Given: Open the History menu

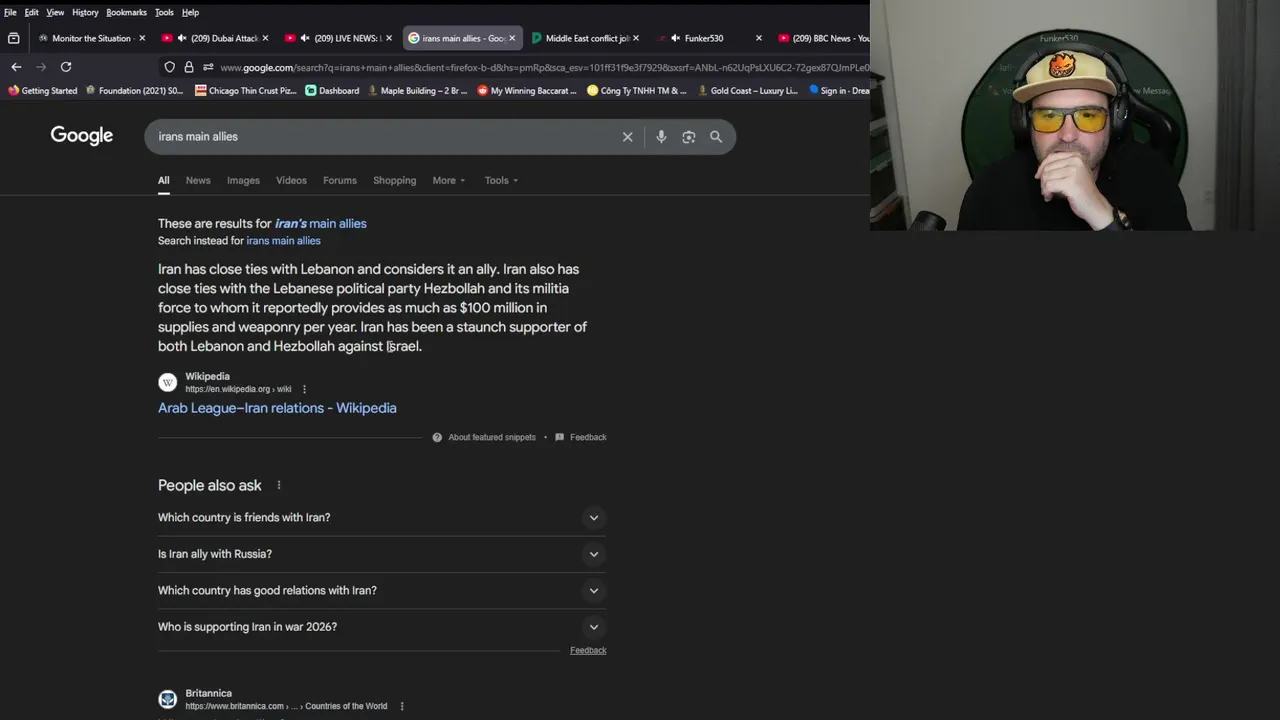Looking at the screenshot, I should pyautogui.click(x=85, y=12).
